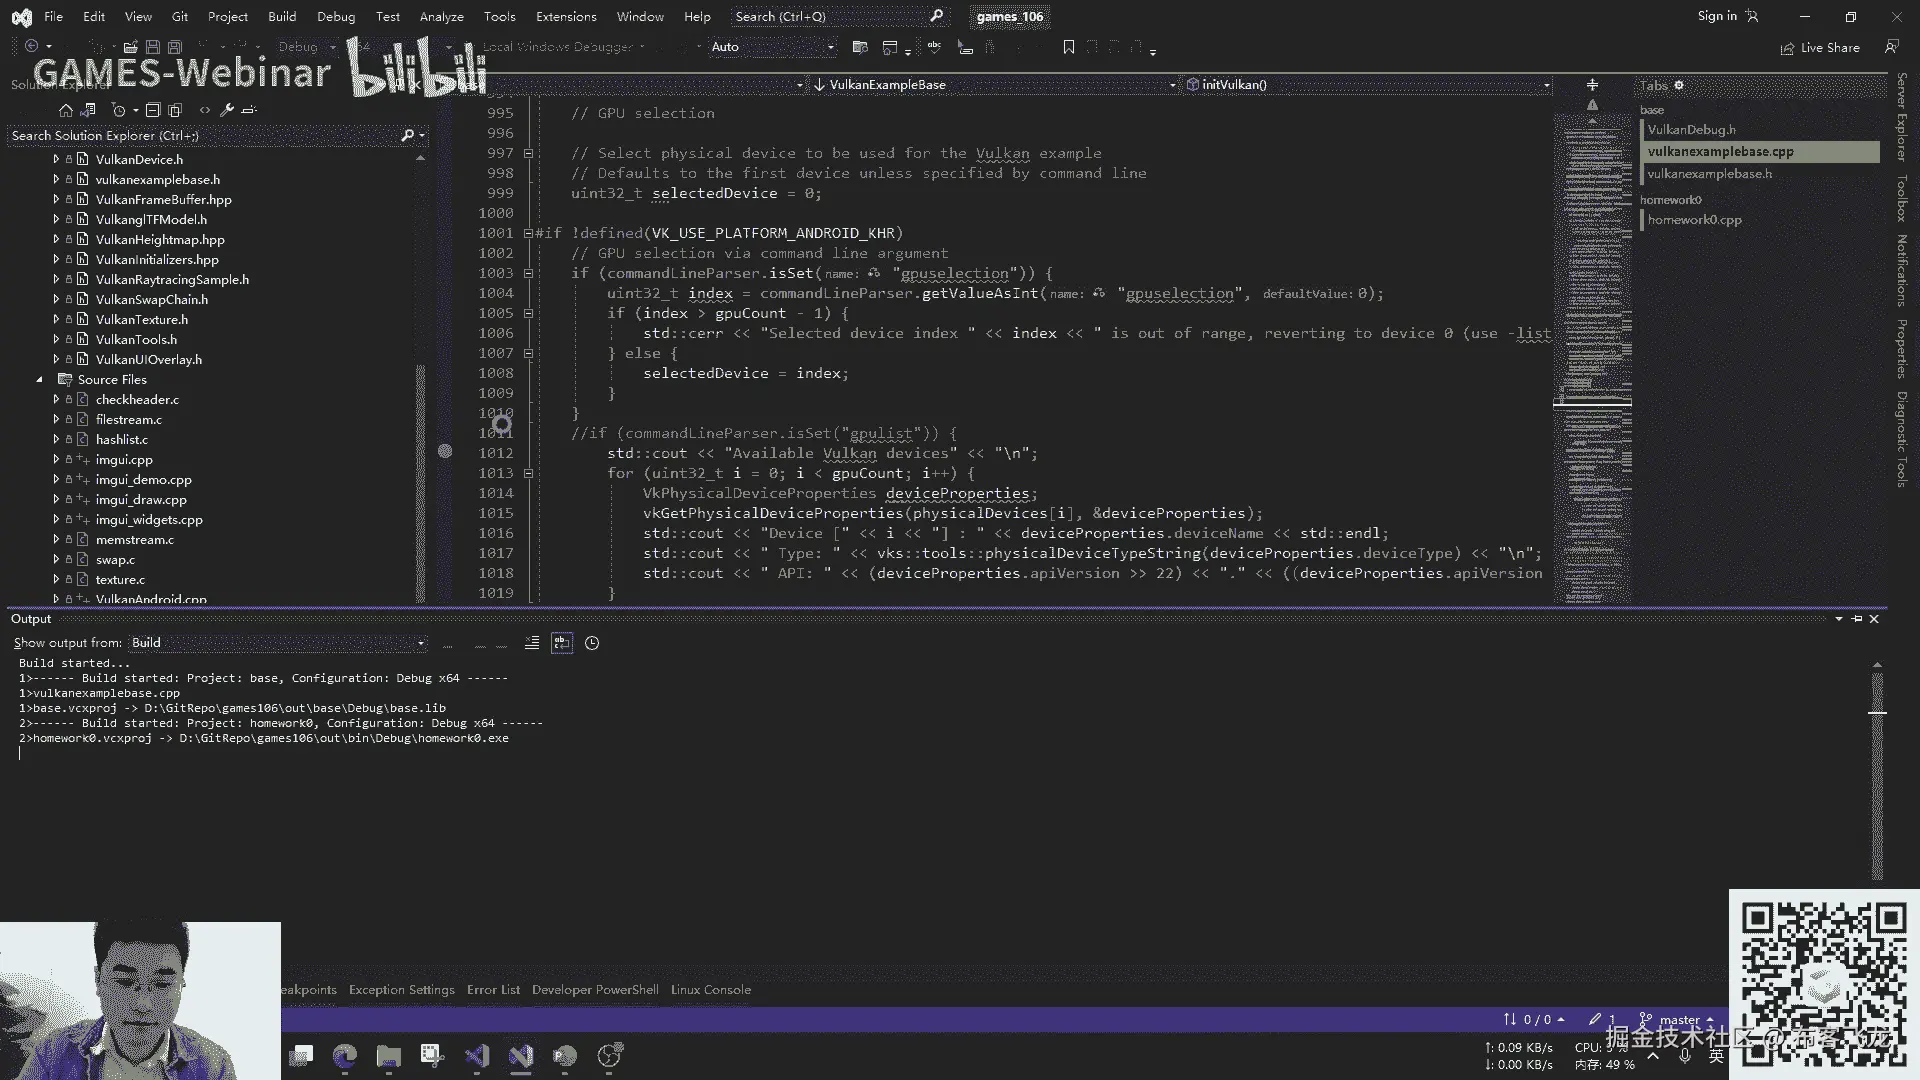Viewport: 1920px width, 1080px height.
Task: Toggle word wrap in the Output window
Action: 562,643
